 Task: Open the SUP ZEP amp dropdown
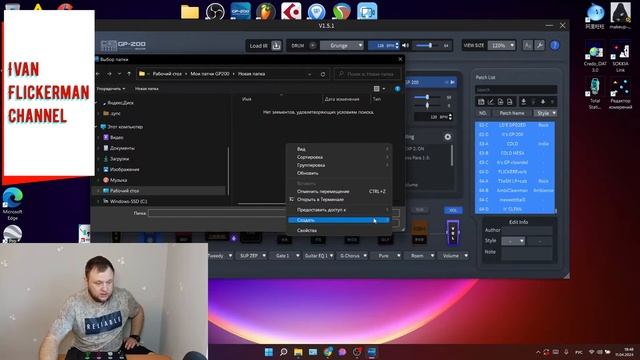251,256
